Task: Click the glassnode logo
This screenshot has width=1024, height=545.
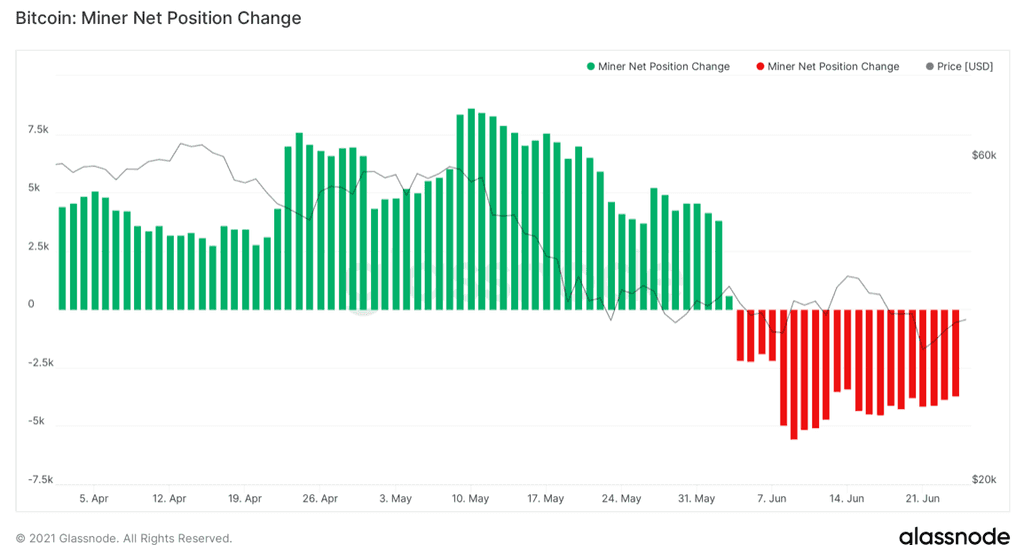Action: click(954, 536)
